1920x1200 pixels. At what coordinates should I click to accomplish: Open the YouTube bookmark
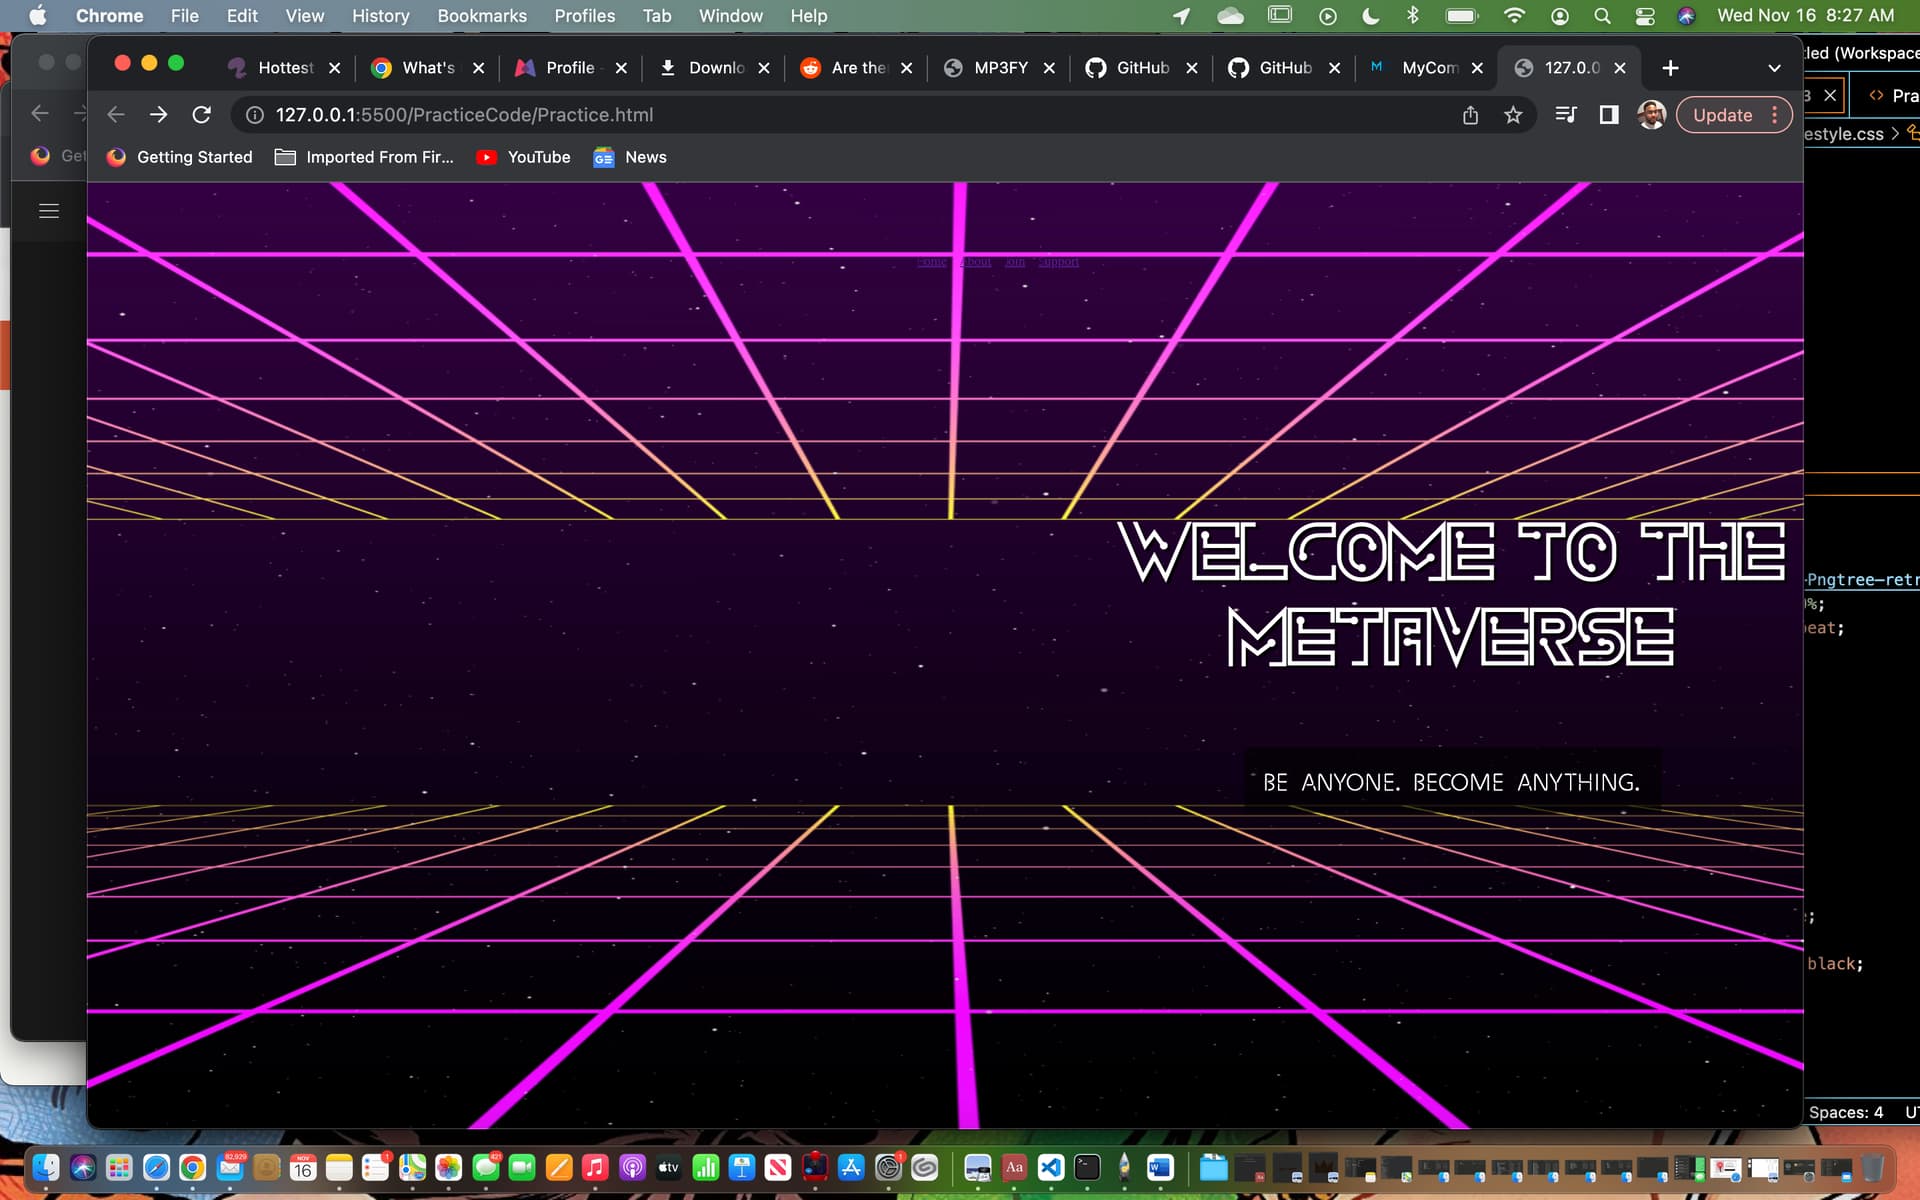tap(524, 157)
